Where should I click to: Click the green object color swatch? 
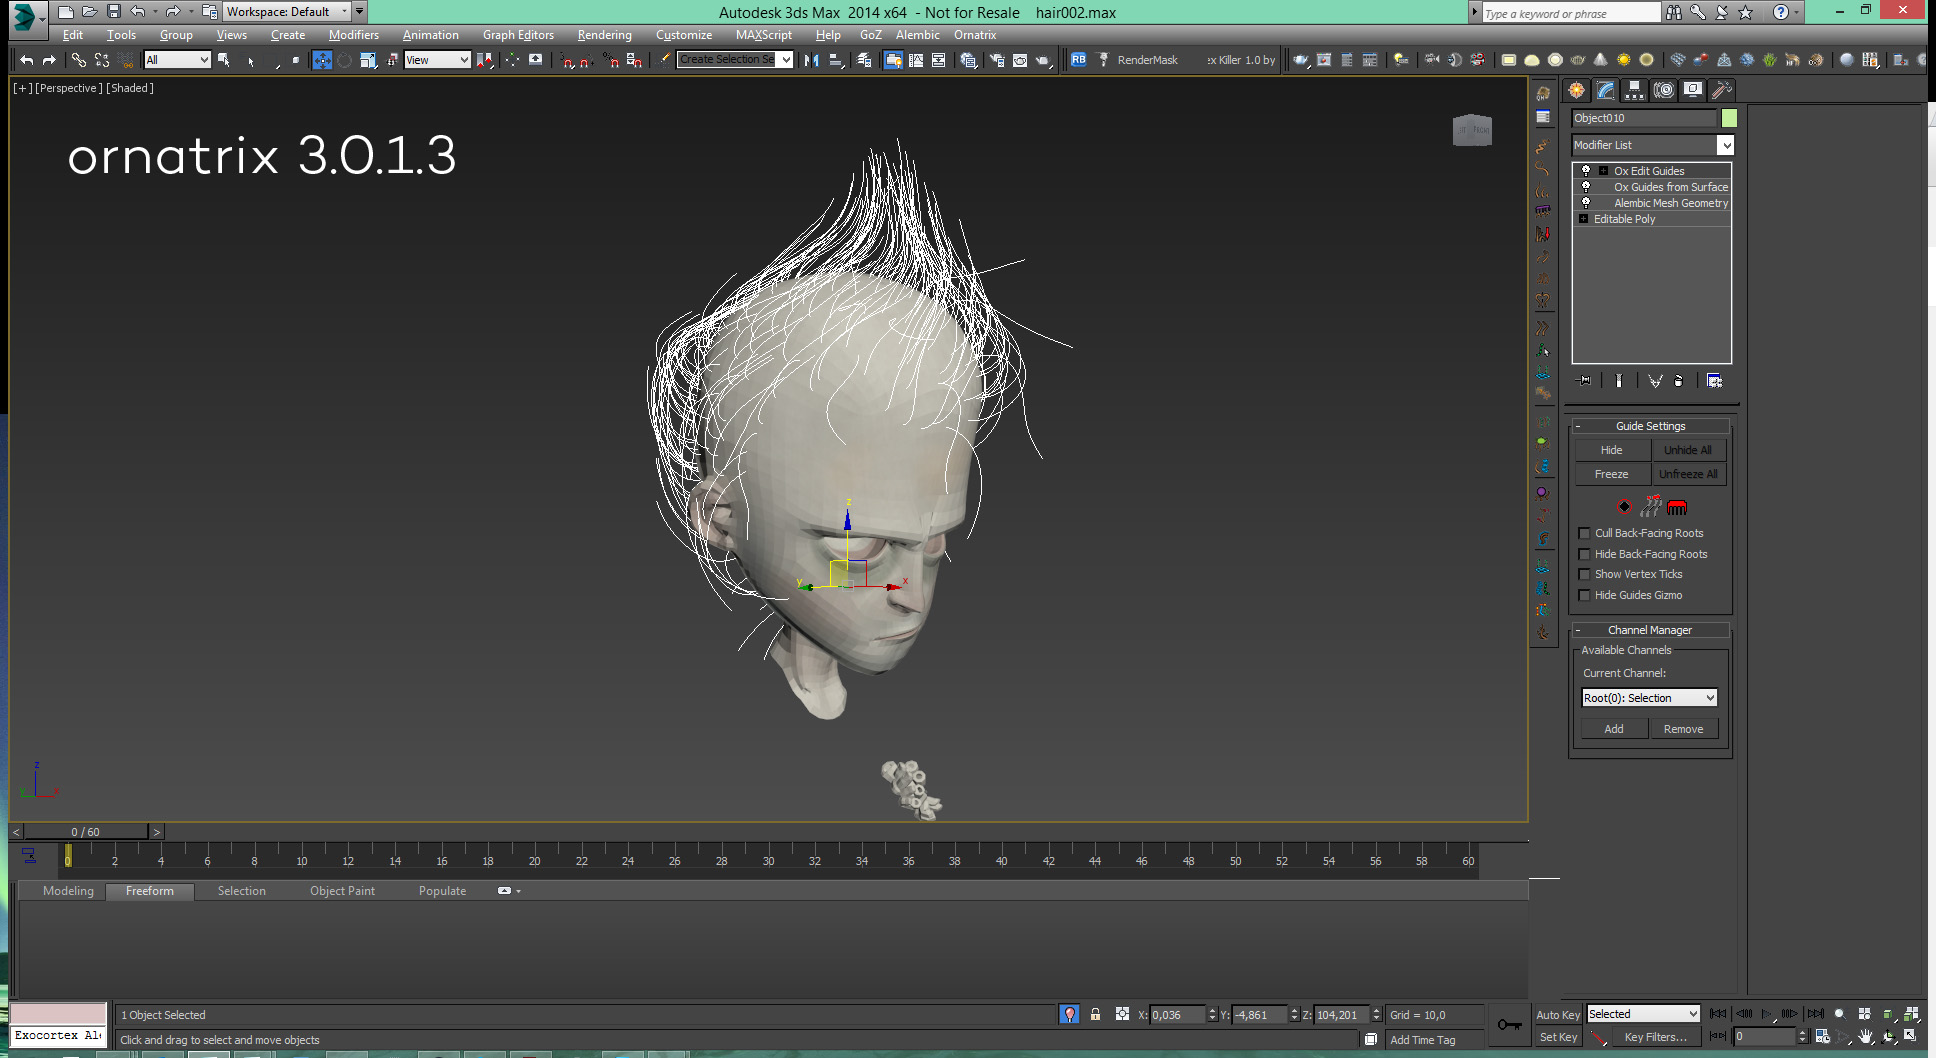pyautogui.click(x=1729, y=118)
